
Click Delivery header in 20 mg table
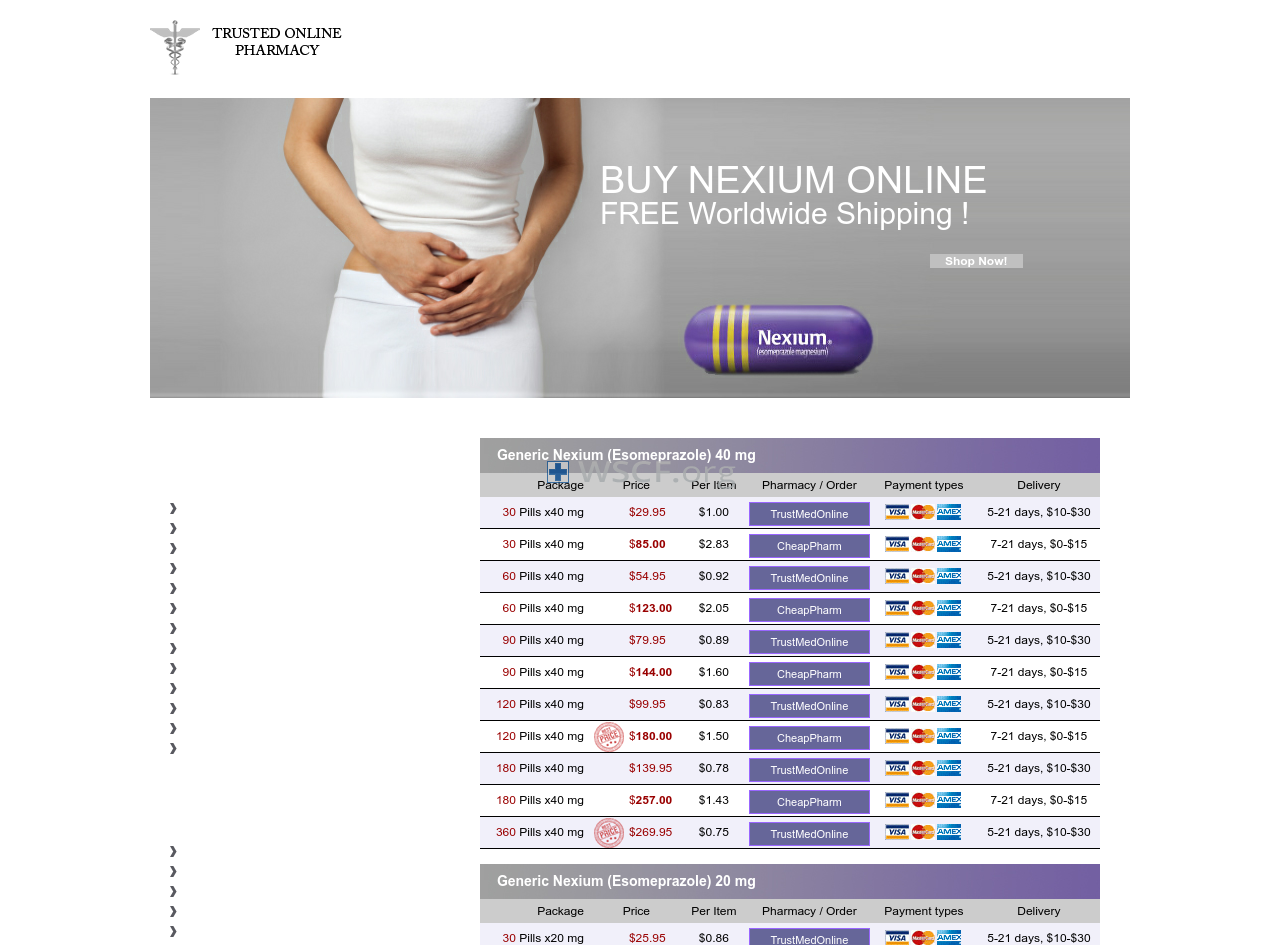click(x=1039, y=911)
